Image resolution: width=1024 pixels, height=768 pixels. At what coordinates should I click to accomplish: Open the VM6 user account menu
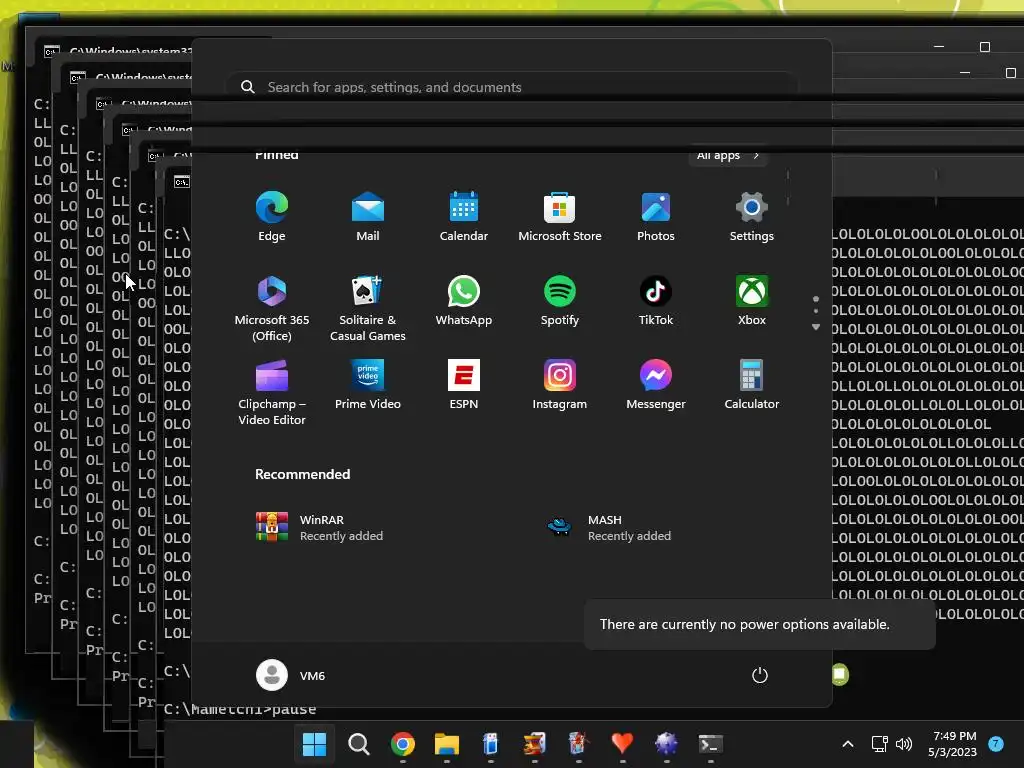pos(291,675)
